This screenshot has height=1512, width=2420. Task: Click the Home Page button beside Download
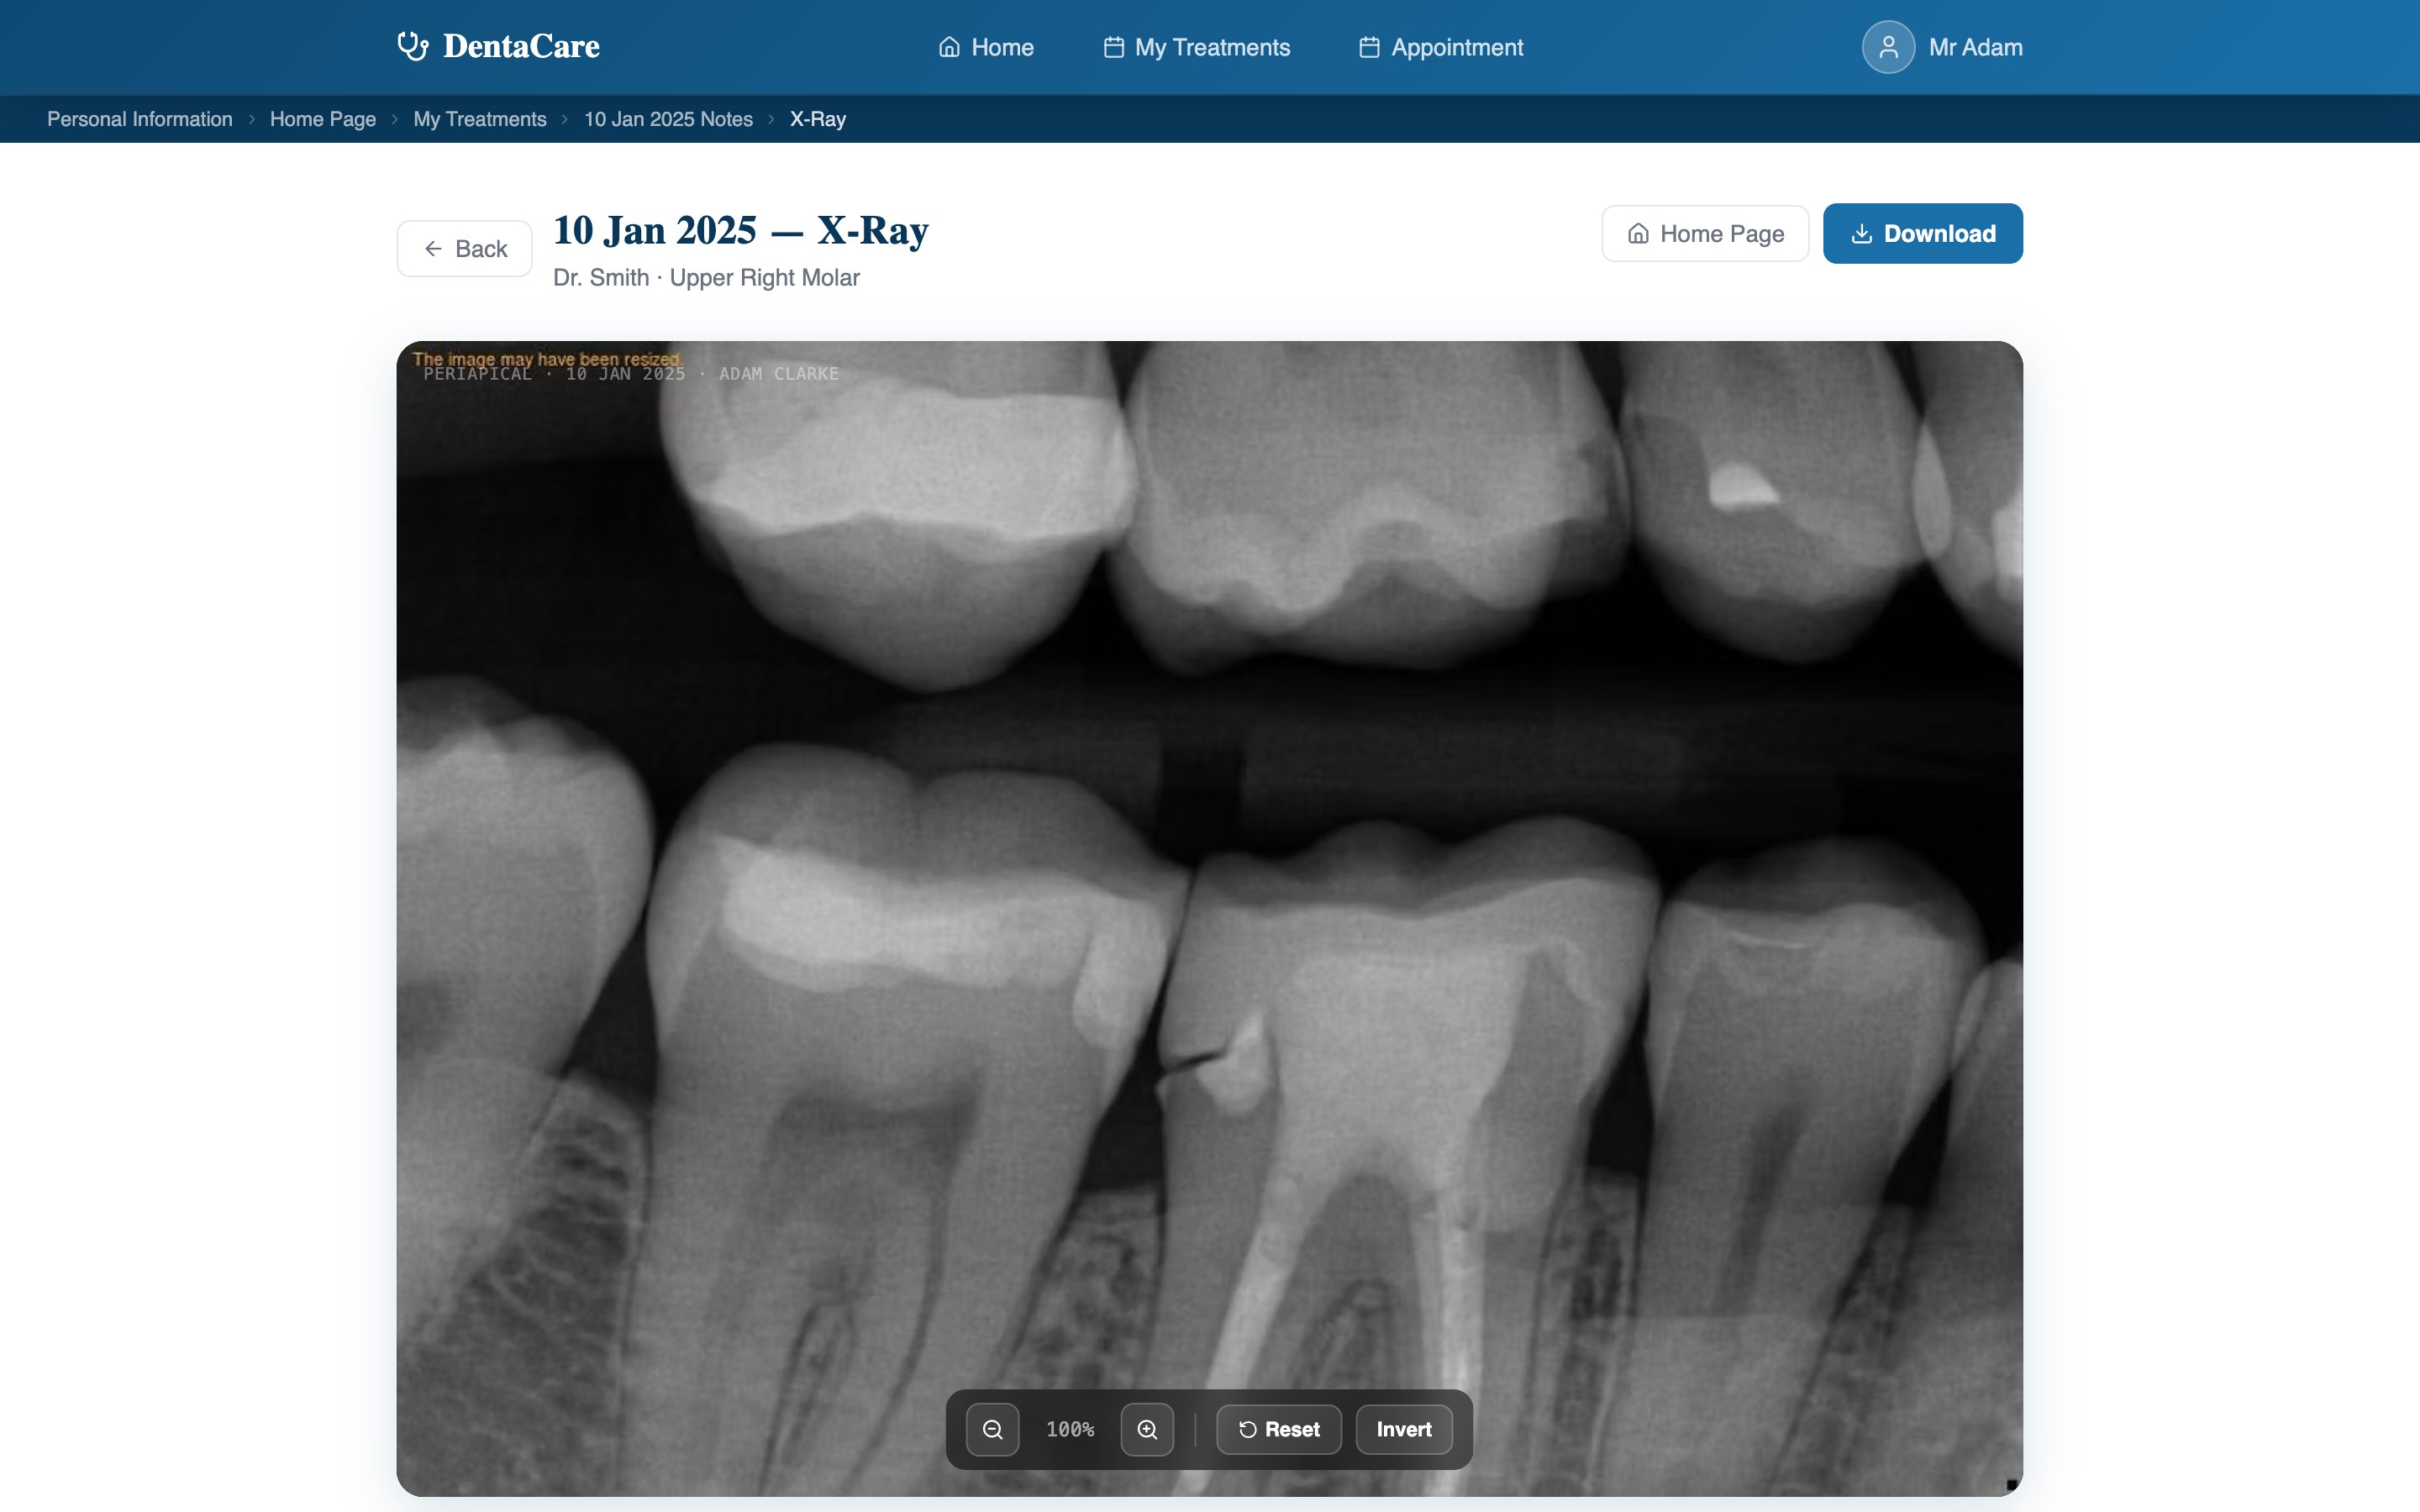[1705, 234]
